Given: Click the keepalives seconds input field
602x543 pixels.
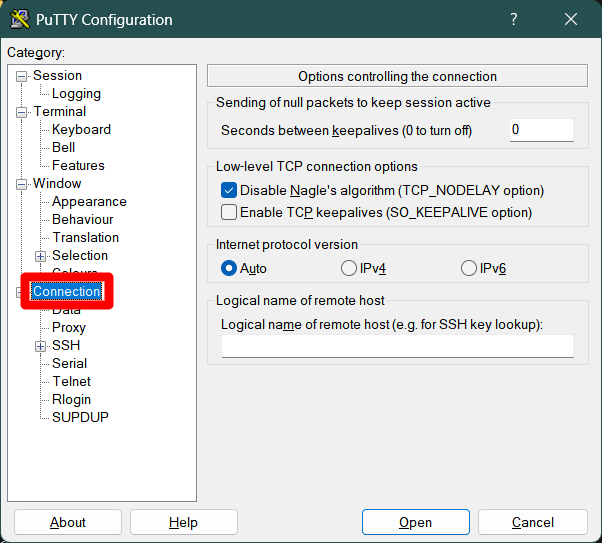Looking at the screenshot, I should click(x=542, y=130).
